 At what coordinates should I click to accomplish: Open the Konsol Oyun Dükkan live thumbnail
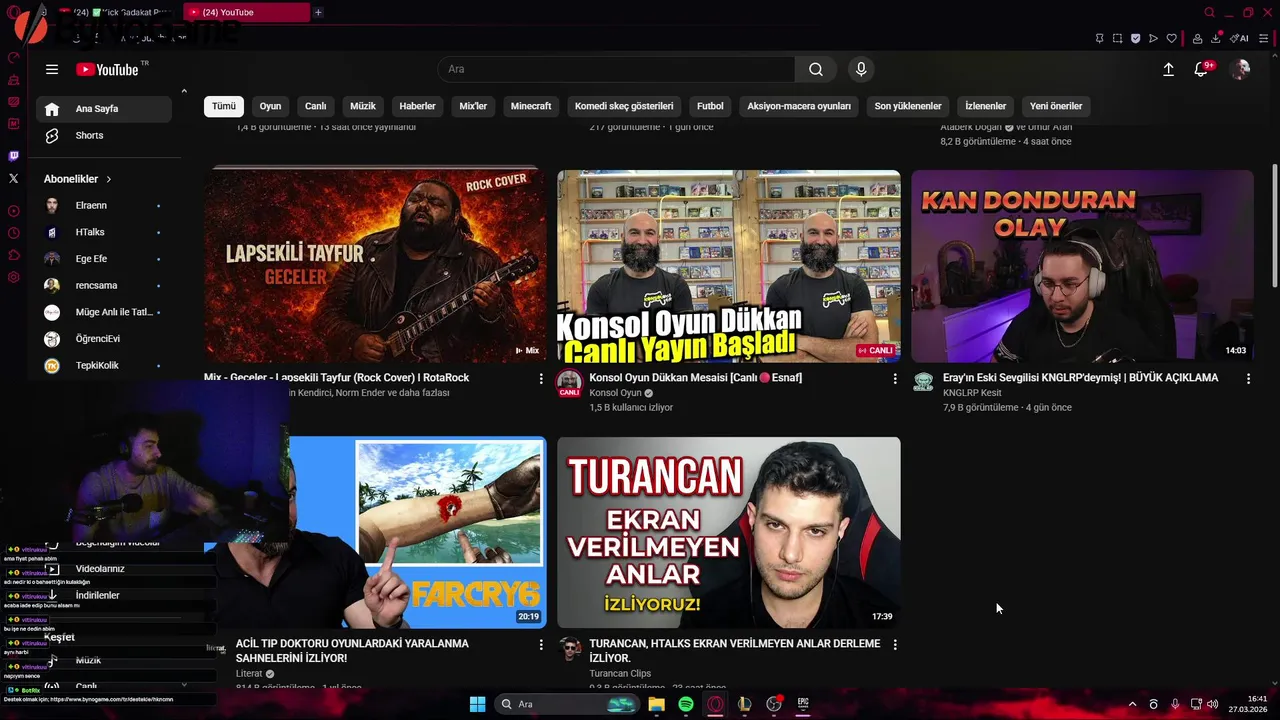click(x=729, y=266)
